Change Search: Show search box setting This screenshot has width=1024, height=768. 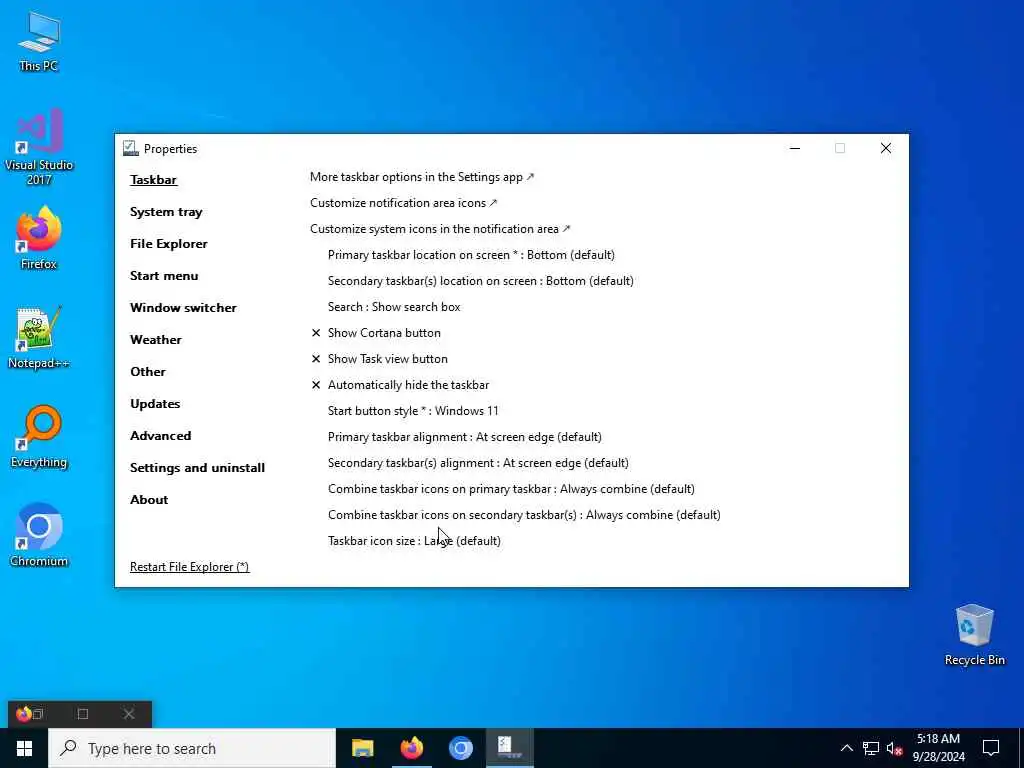[x=394, y=307]
